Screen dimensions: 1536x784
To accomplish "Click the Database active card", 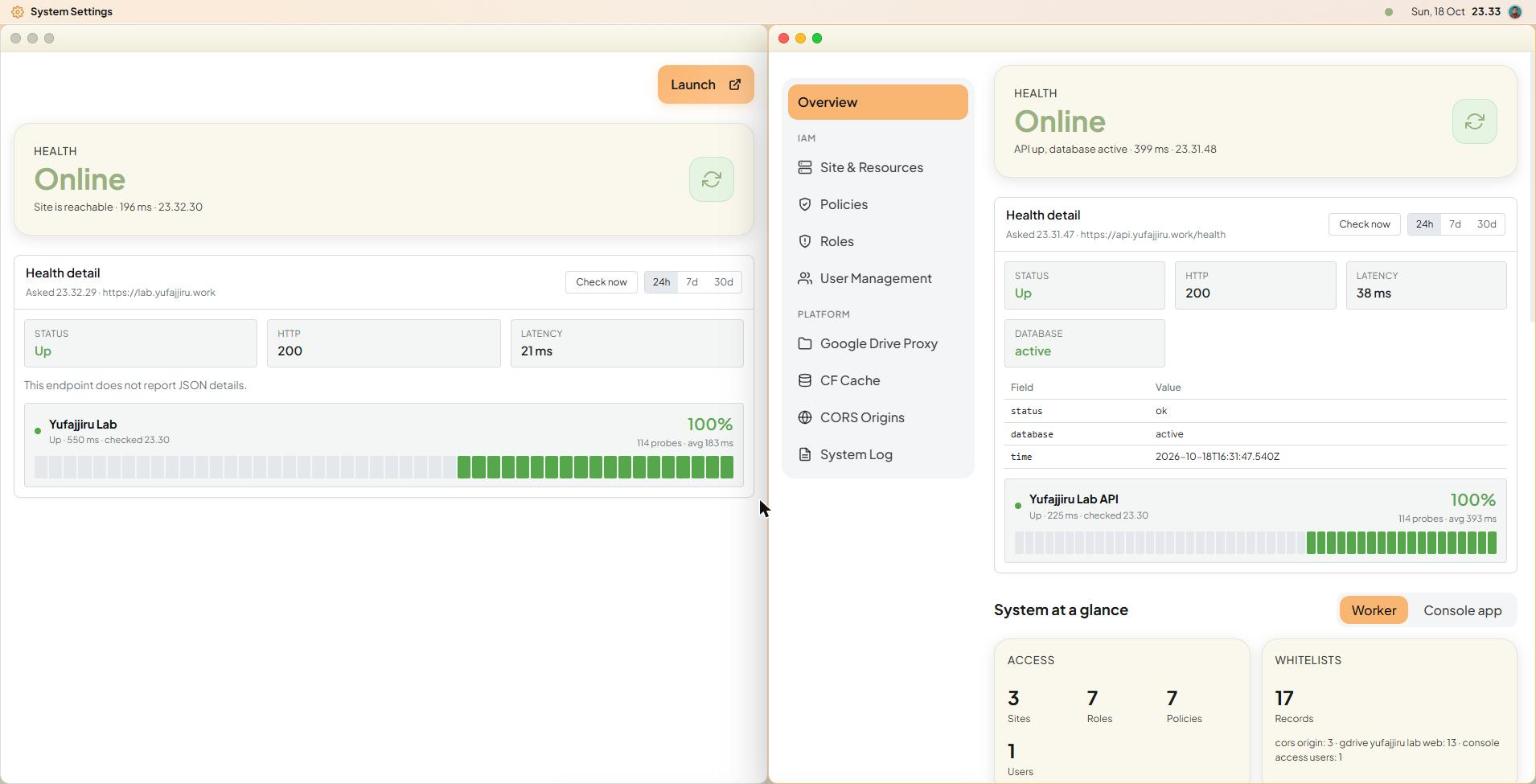I will pos(1084,343).
